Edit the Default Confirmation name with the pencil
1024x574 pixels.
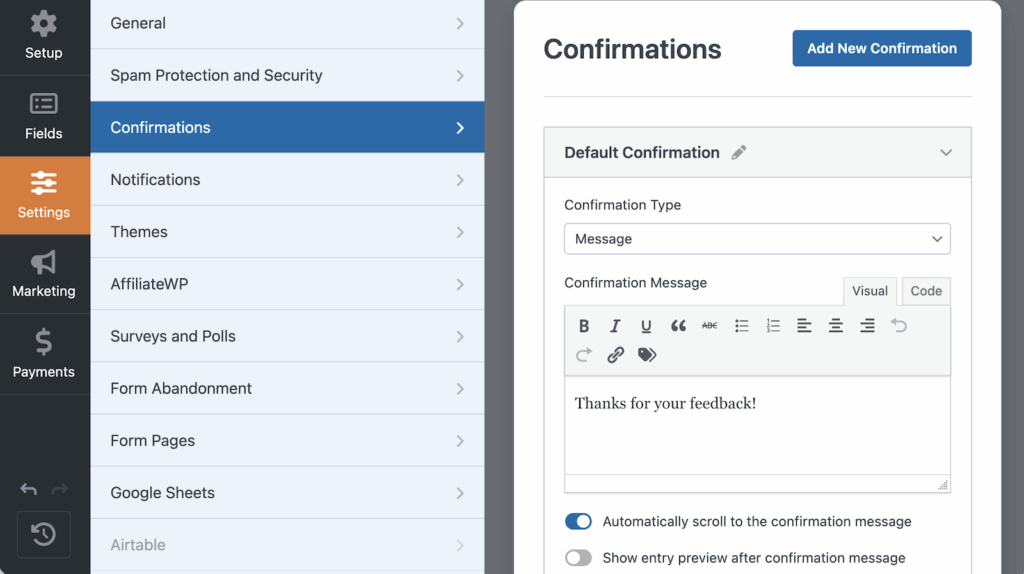click(739, 153)
